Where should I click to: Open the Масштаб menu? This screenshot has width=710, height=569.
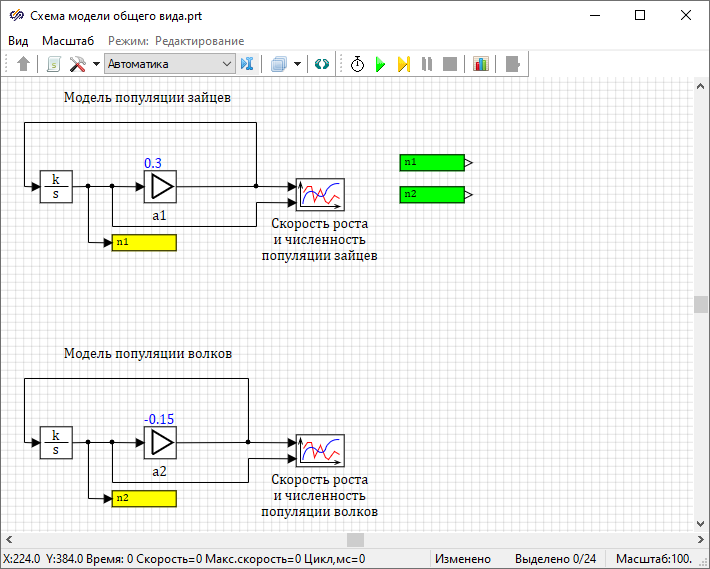(x=68, y=41)
